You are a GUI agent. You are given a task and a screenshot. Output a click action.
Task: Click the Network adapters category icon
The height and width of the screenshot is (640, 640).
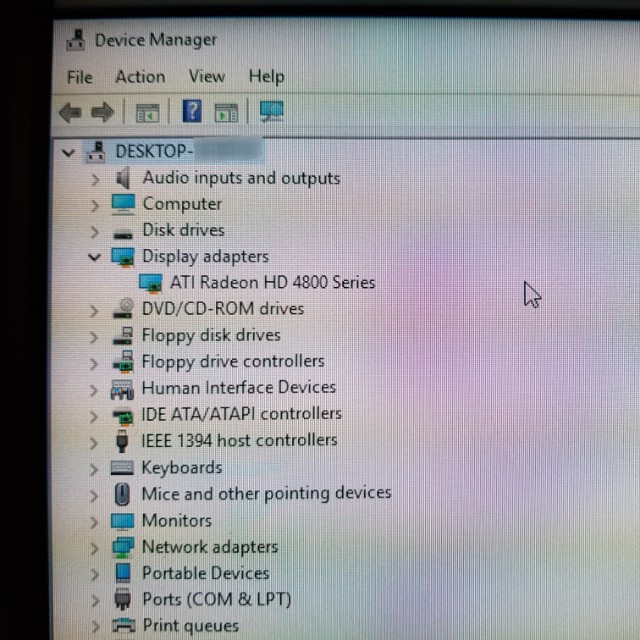(123, 548)
